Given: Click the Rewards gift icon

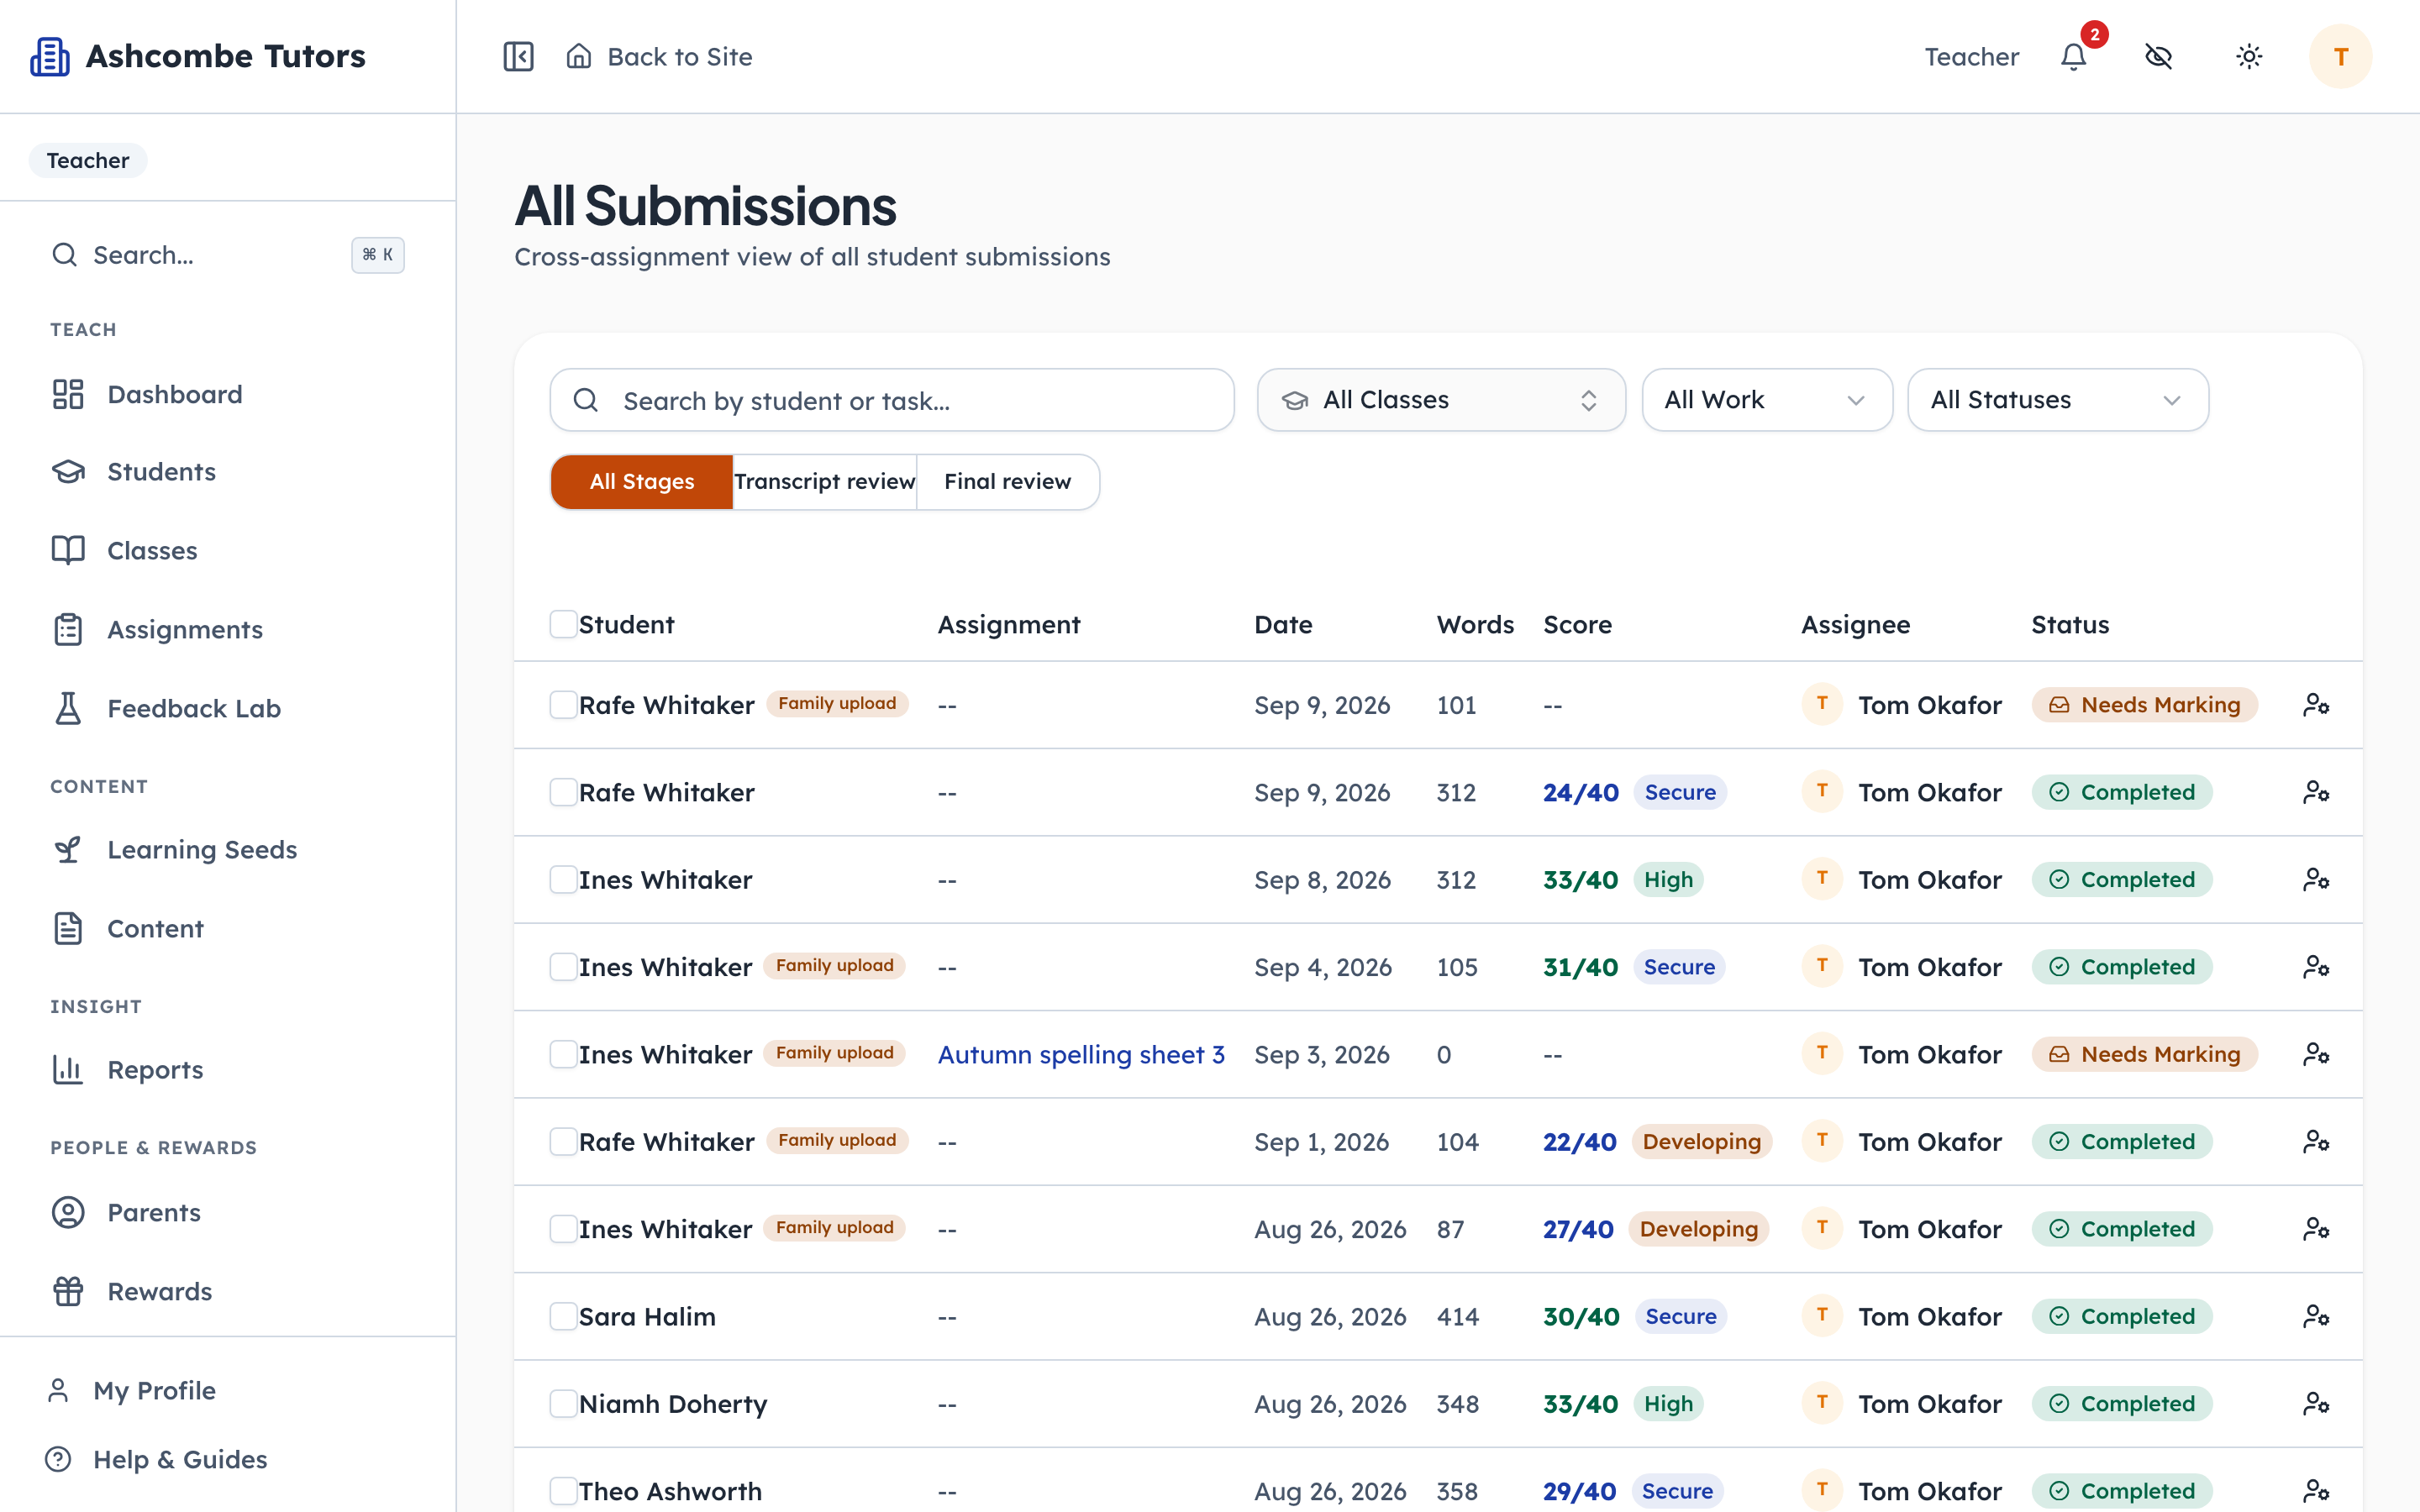Looking at the screenshot, I should tap(68, 1291).
